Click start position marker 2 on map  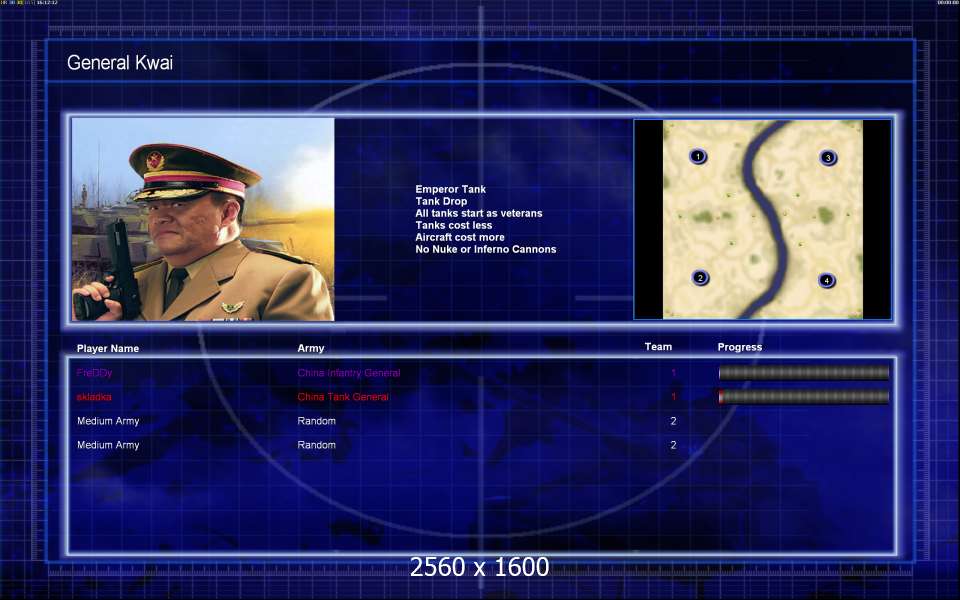(x=700, y=278)
